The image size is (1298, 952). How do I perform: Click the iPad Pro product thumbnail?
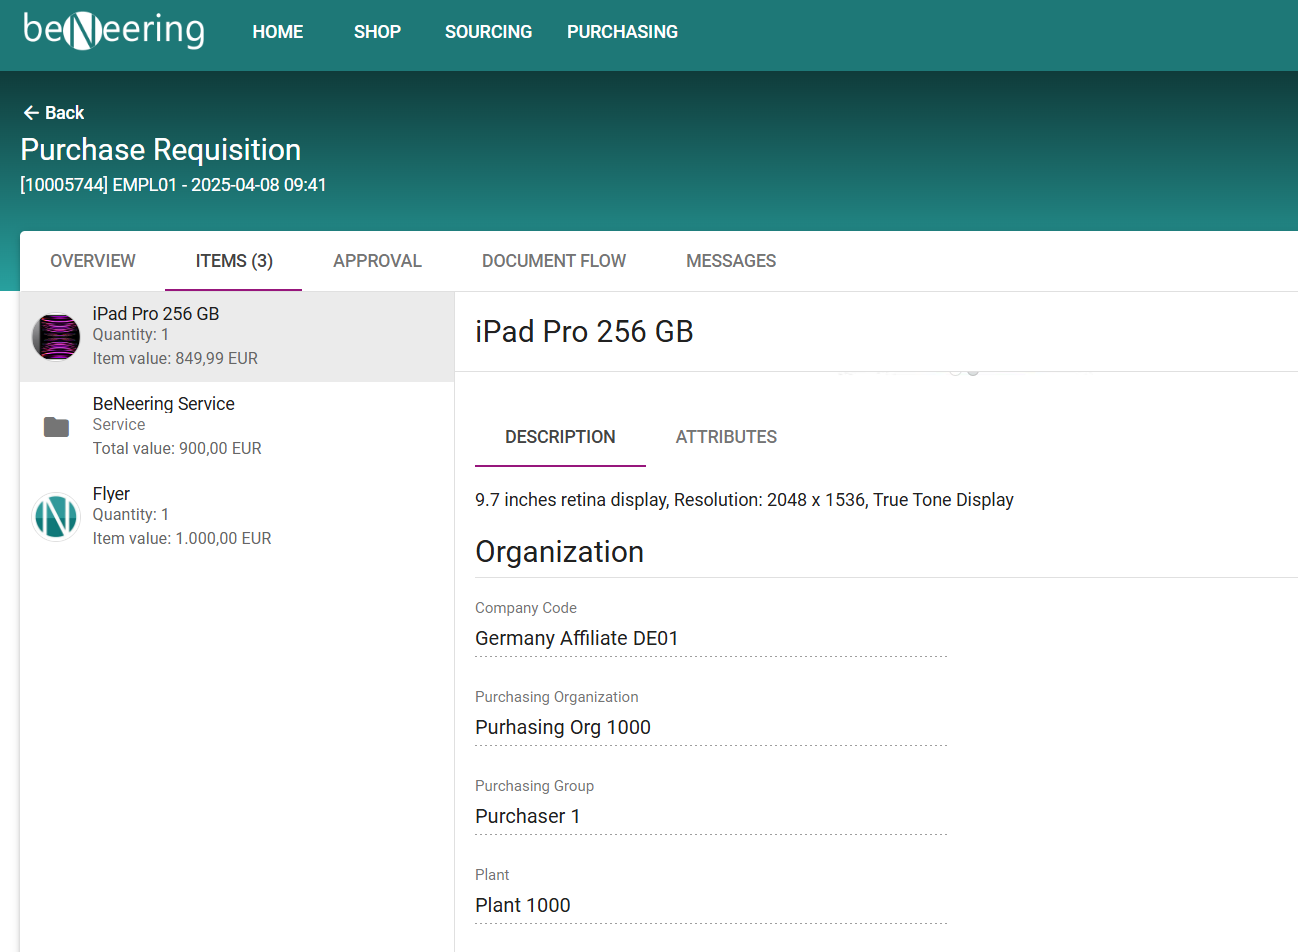click(x=56, y=336)
